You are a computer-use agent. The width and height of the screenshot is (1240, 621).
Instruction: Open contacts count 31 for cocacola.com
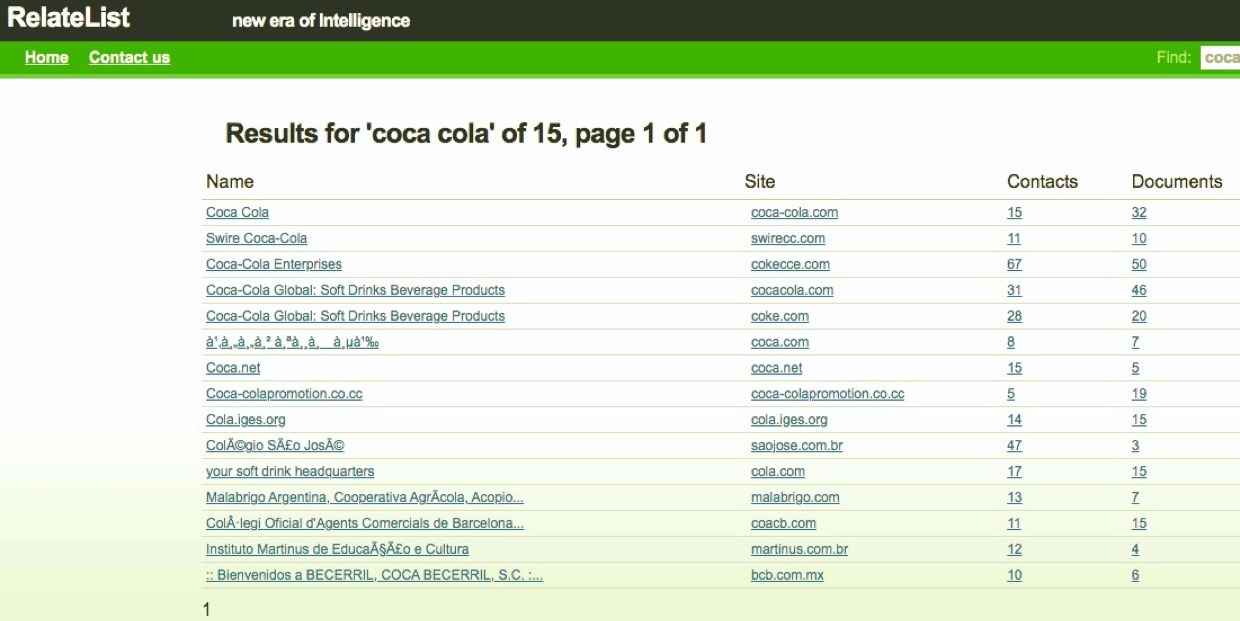click(x=1014, y=290)
